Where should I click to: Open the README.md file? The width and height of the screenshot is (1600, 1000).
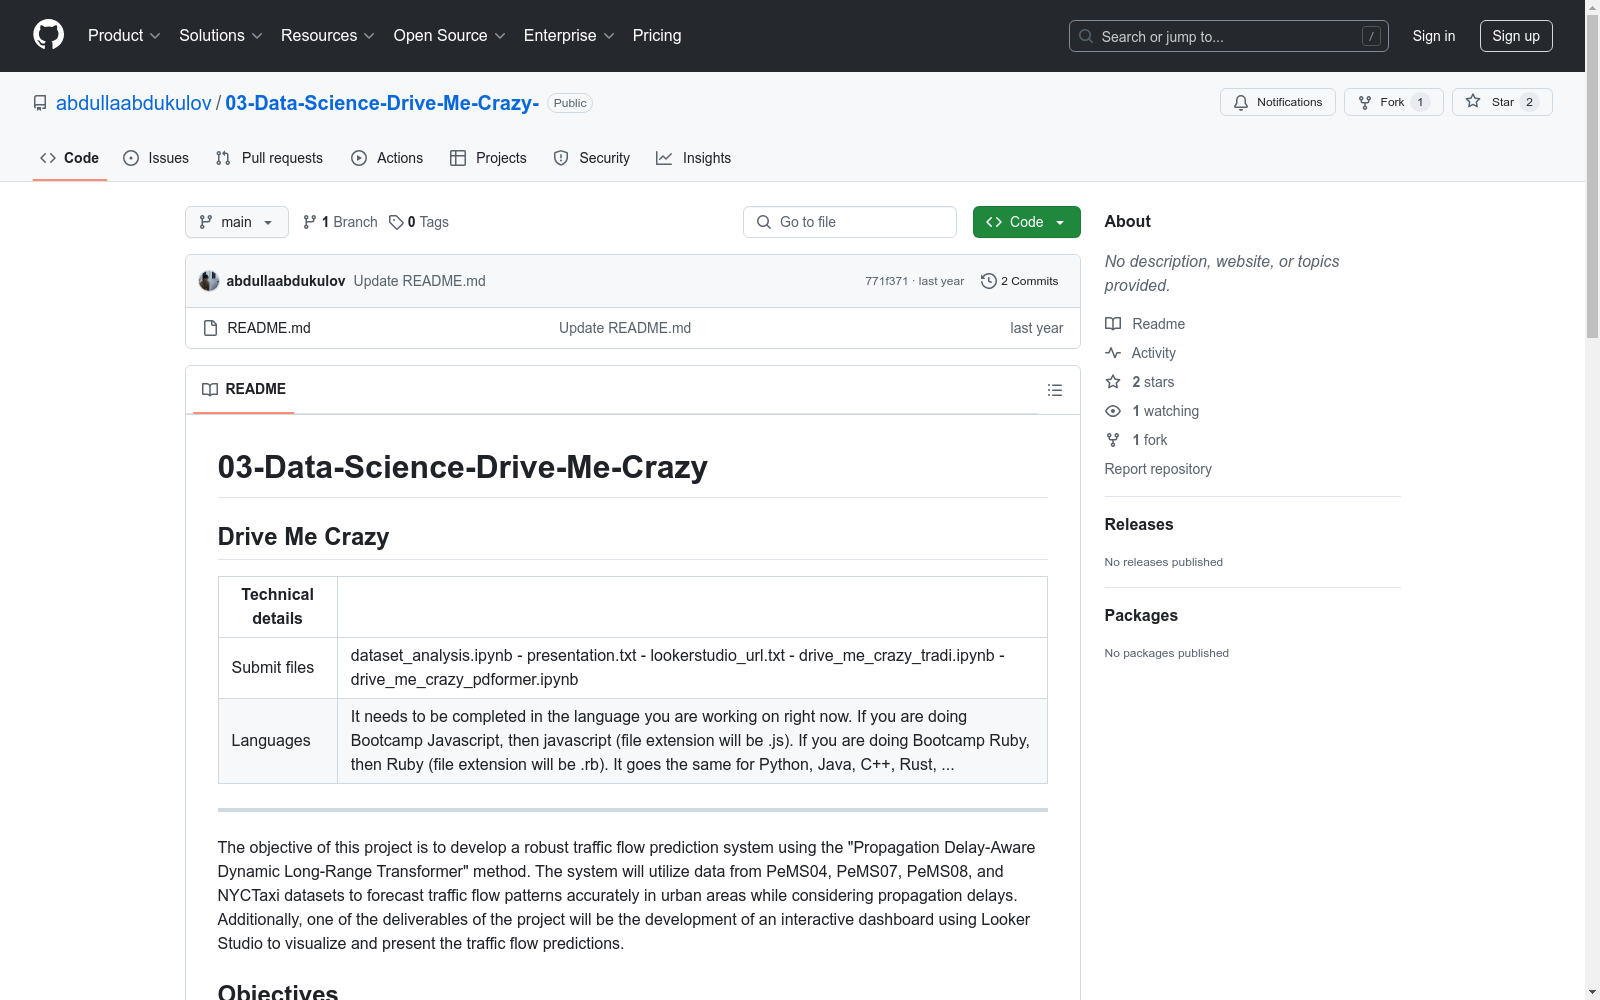[x=269, y=328]
